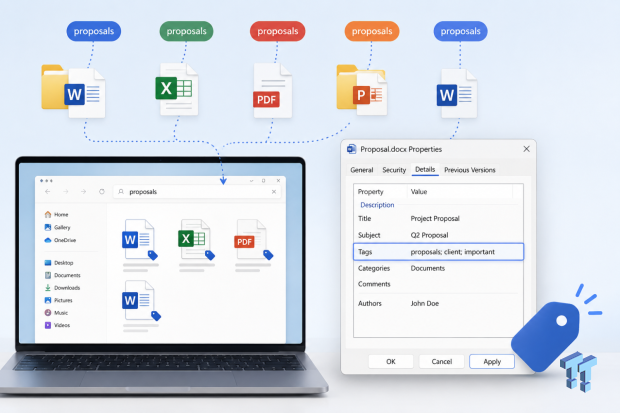Open Downloads folder in the sidebar
This screenshot has width=620, height=413.
[x=62, y=288]
